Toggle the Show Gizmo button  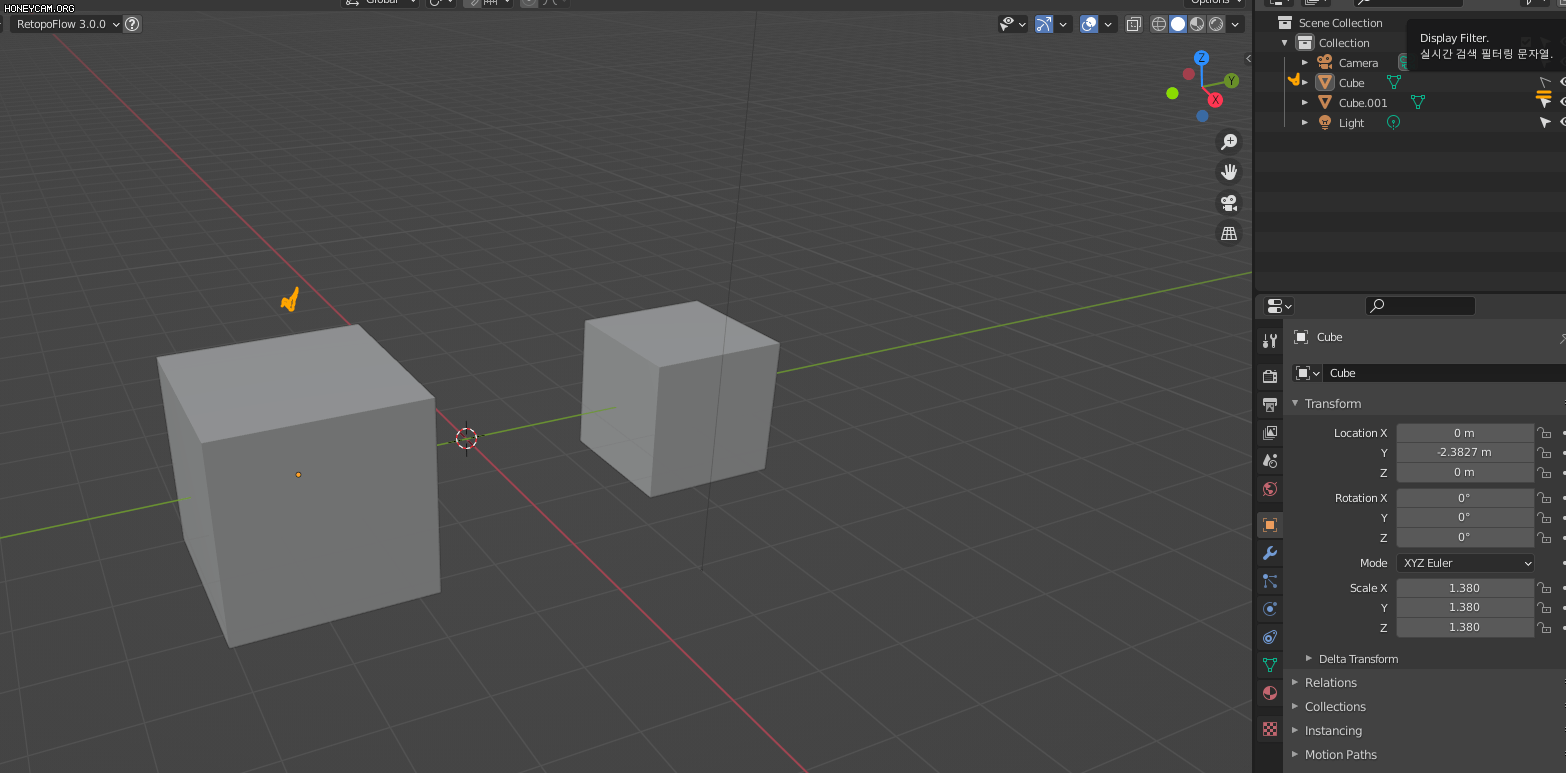pos(1044,24)
